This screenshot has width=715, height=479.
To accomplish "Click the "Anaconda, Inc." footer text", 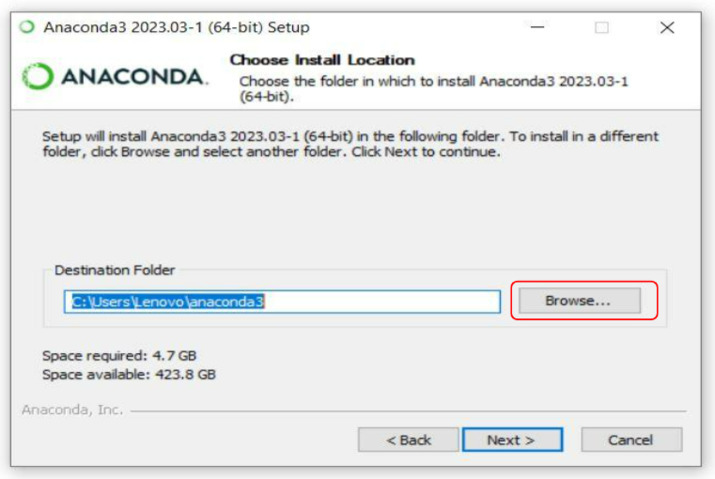I will tap(71, 410).
